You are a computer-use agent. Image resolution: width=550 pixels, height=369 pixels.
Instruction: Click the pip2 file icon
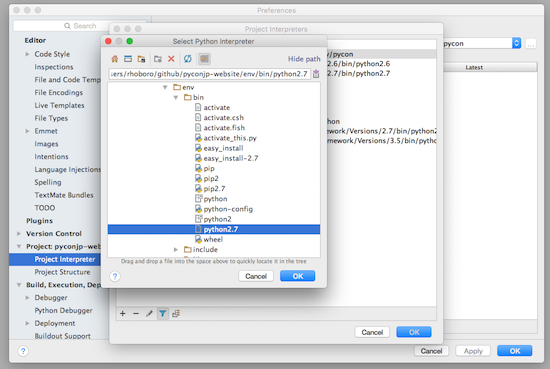pos(198,179)
